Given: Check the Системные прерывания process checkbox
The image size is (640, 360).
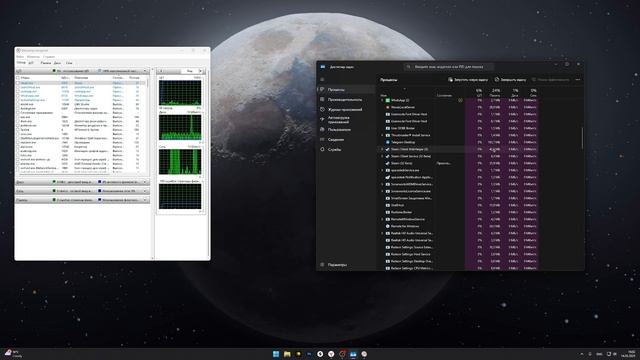Looking at the screenshot, I should (x=18, y=113).
